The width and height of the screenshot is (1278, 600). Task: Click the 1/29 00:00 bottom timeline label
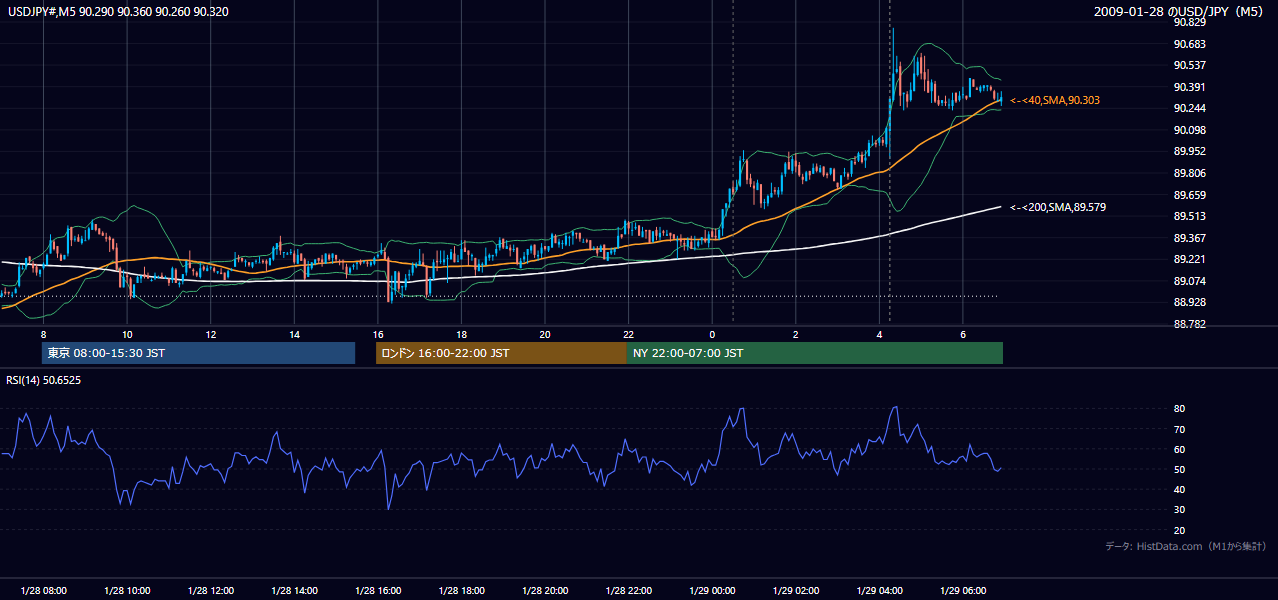pos(712,590)
